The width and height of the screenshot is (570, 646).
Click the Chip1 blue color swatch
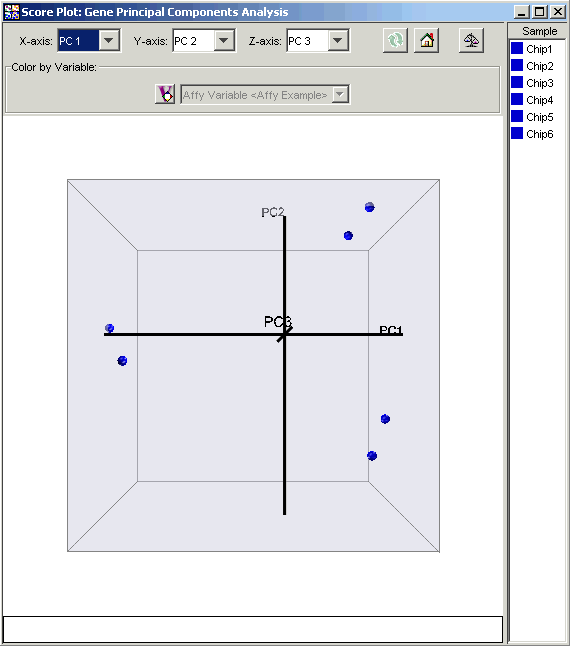point(517,48)
